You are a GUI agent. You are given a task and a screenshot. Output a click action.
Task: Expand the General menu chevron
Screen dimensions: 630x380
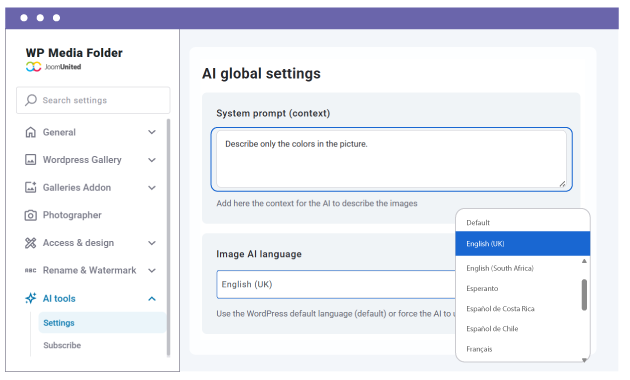click(x=152, y=132)
